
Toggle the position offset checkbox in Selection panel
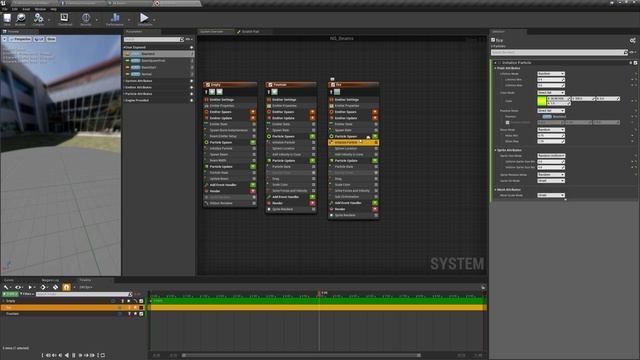pos(507,122)
